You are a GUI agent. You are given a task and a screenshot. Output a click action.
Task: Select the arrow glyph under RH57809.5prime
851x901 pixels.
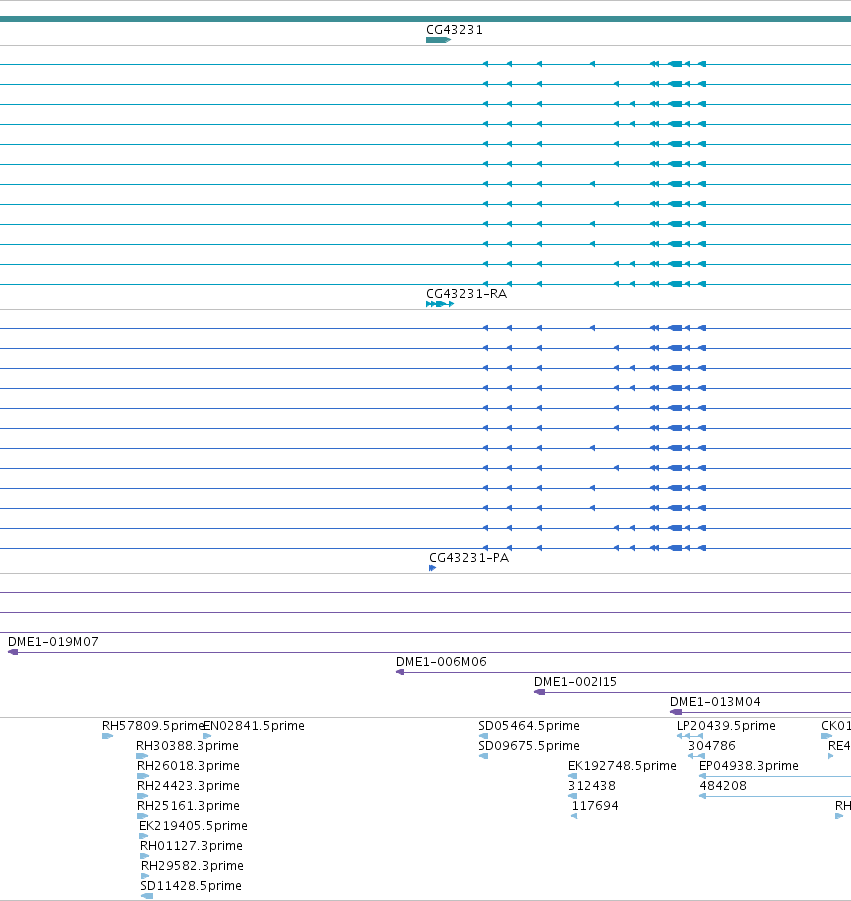[107, 736]
